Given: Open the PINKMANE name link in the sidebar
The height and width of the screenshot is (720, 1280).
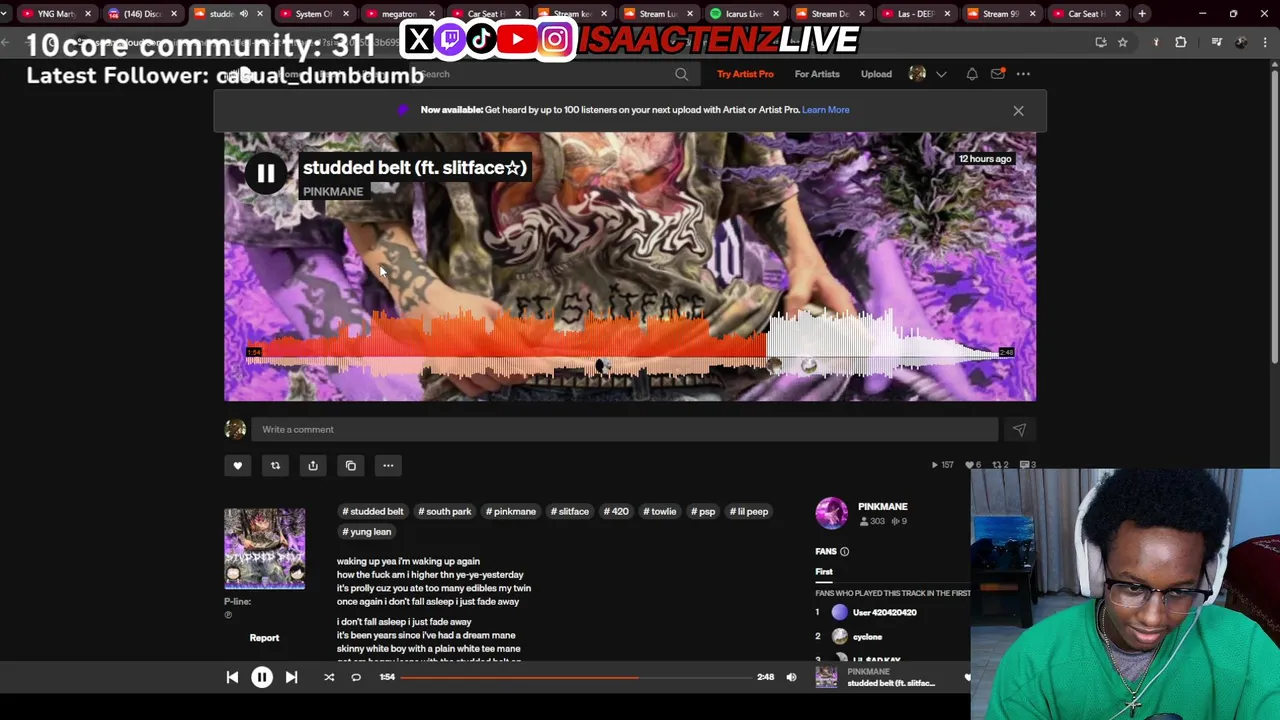Looking at the screenshot, I should [883, 507].
